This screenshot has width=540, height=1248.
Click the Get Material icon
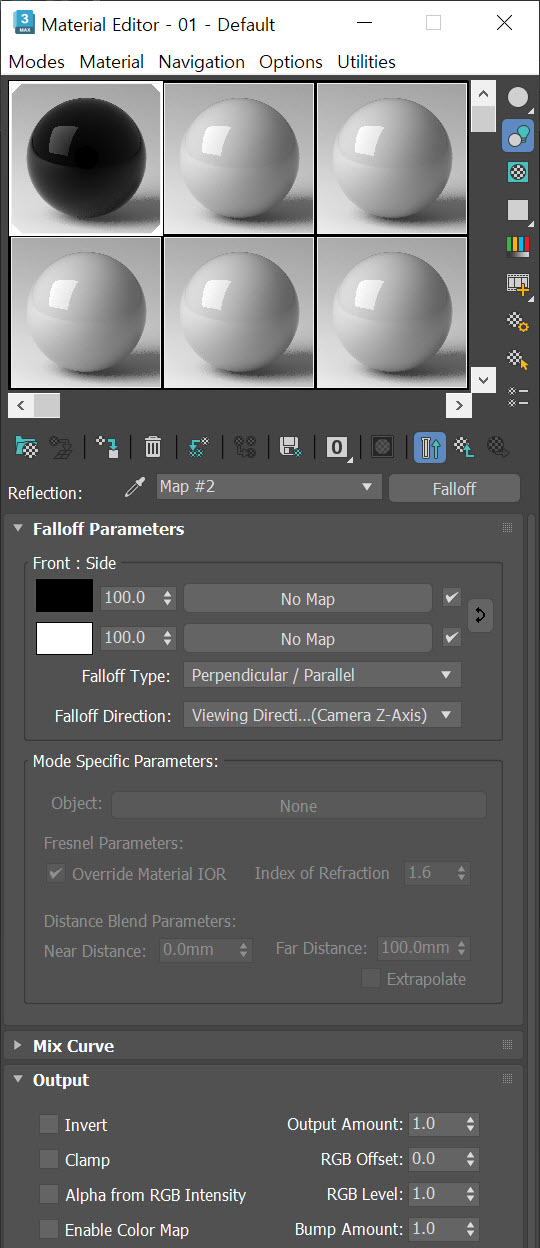27,447
